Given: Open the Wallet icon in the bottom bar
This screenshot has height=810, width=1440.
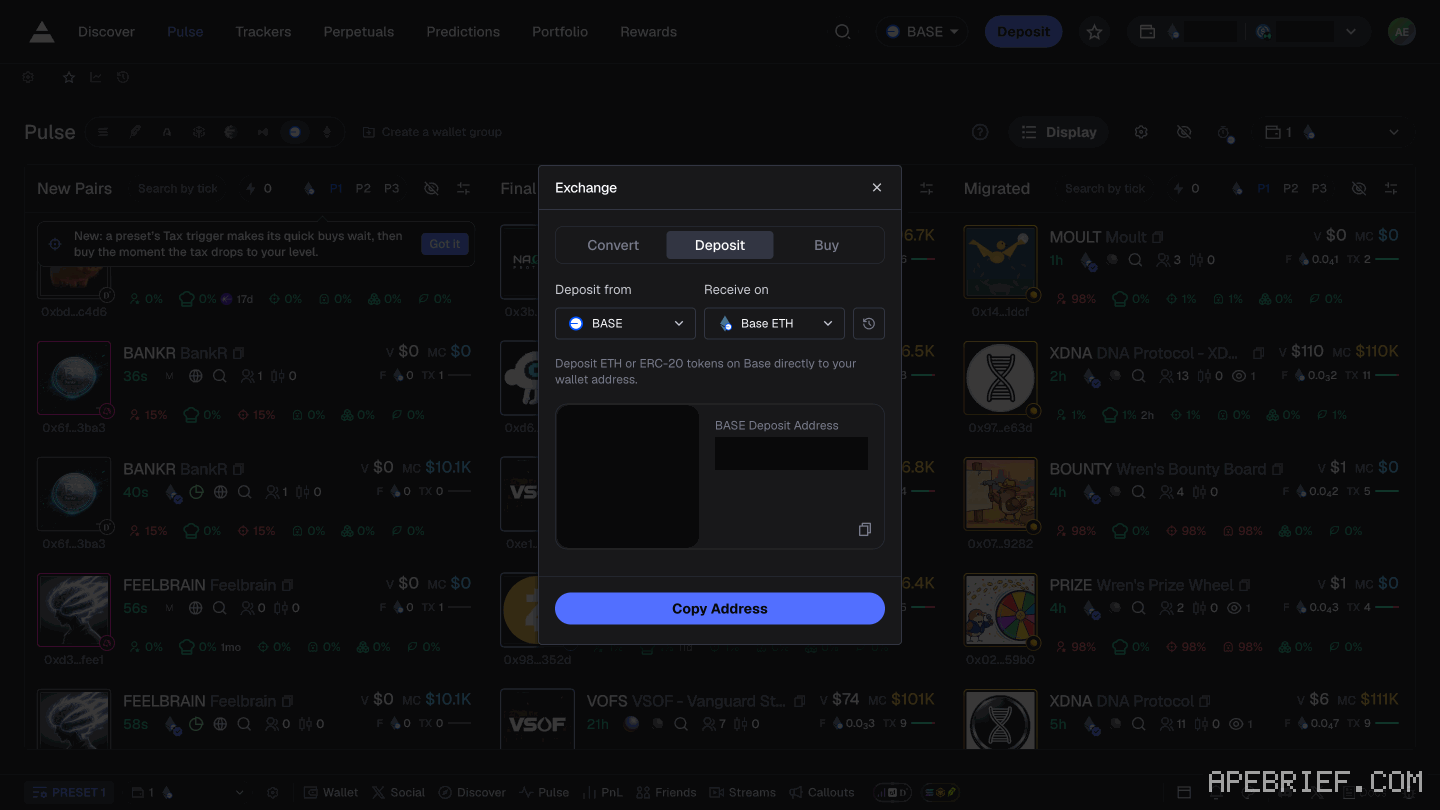Looking at the screenshot, I should pyautogui.click(x=331, y=792).
